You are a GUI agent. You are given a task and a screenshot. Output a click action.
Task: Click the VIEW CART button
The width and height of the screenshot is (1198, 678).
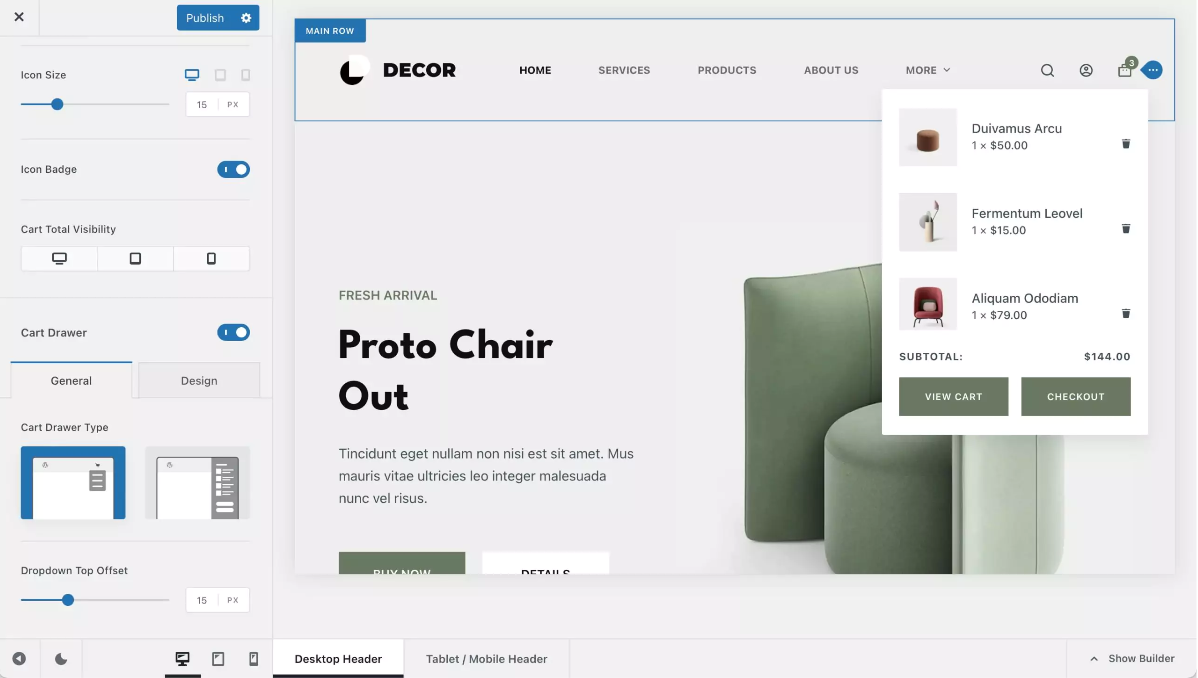(x=954, y=397)
